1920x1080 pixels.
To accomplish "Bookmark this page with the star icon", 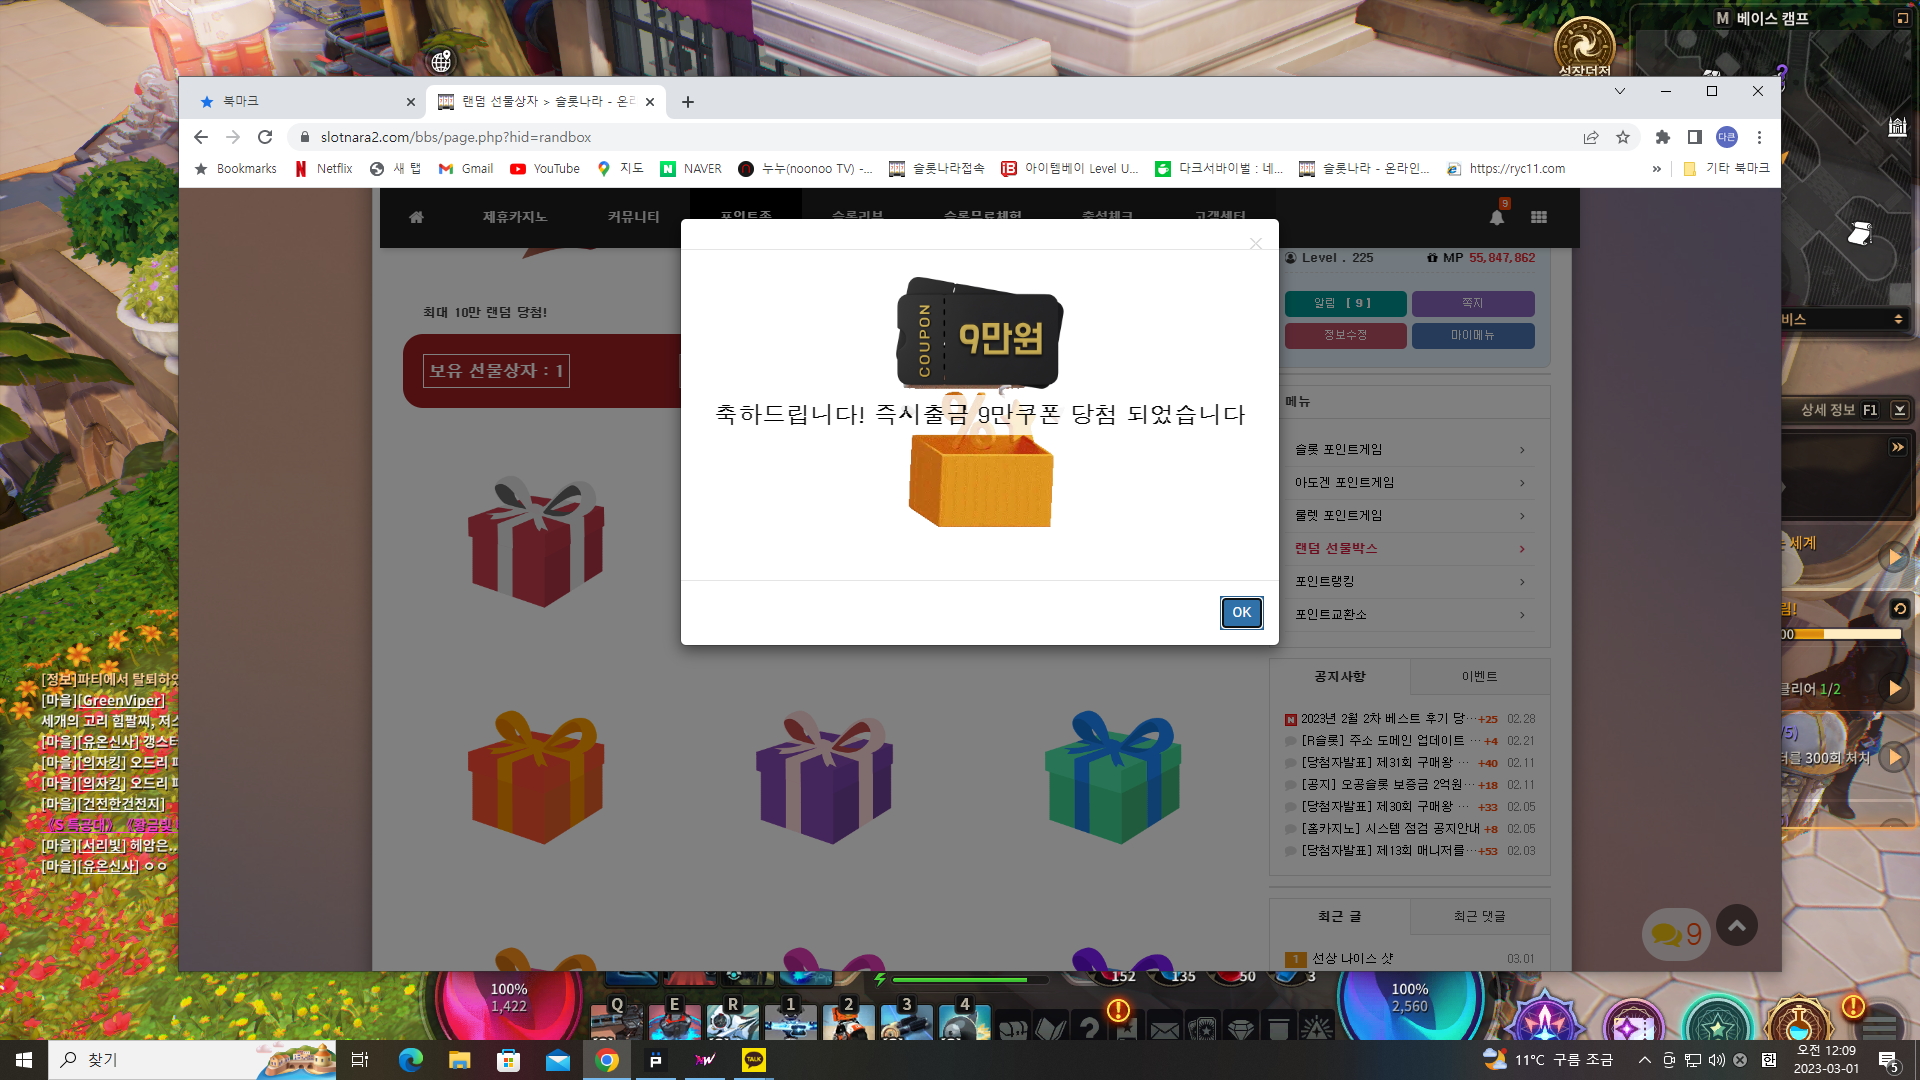I will point(1623,137).
